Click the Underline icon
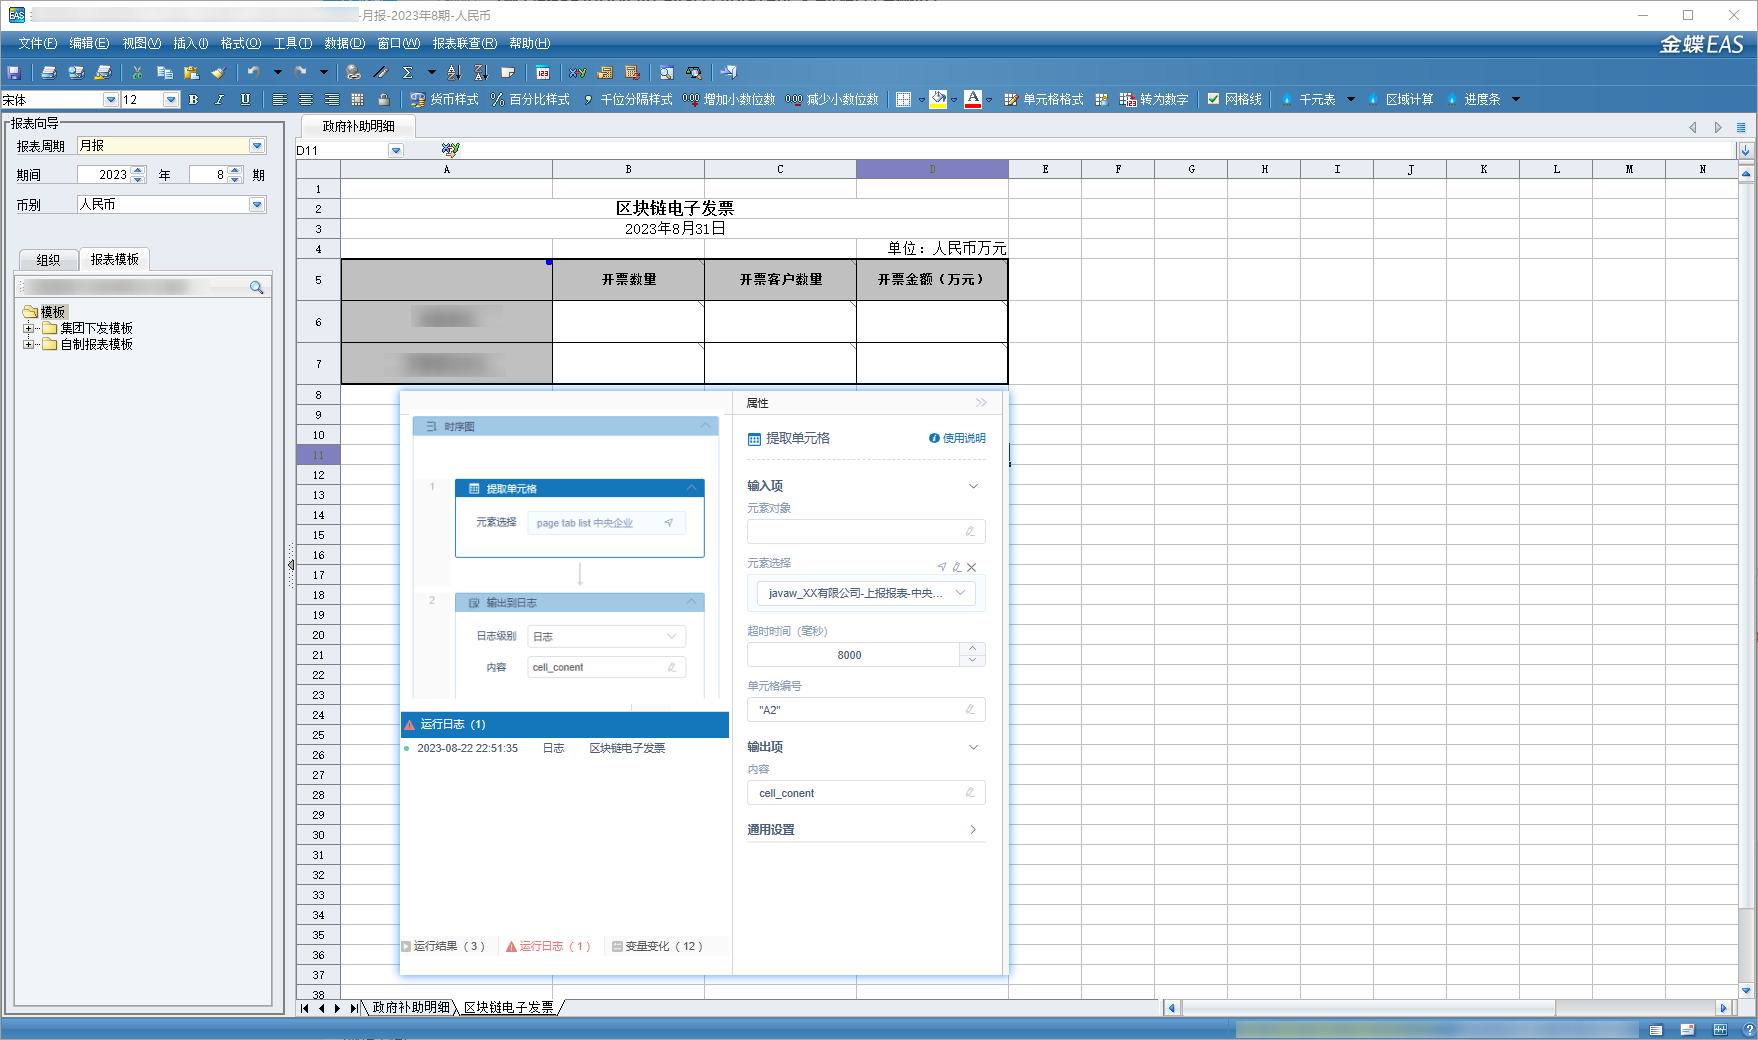 tap(245, 100)
